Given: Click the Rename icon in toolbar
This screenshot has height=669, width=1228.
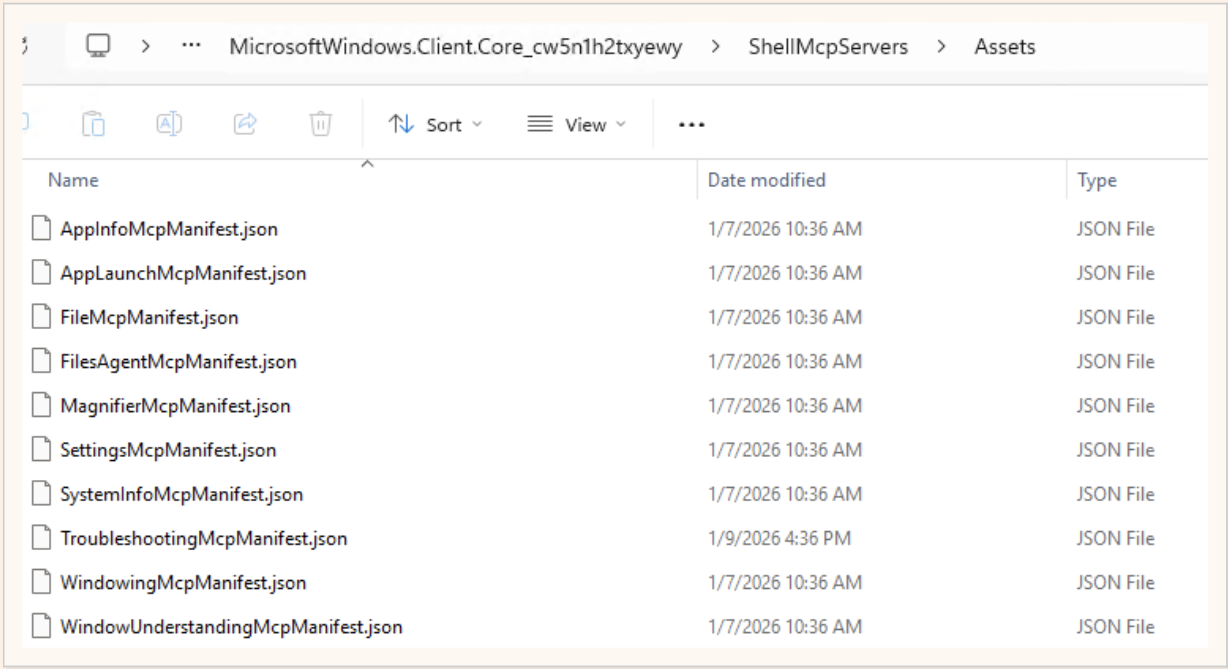Looking at the screenshot, I should [167, 124].
